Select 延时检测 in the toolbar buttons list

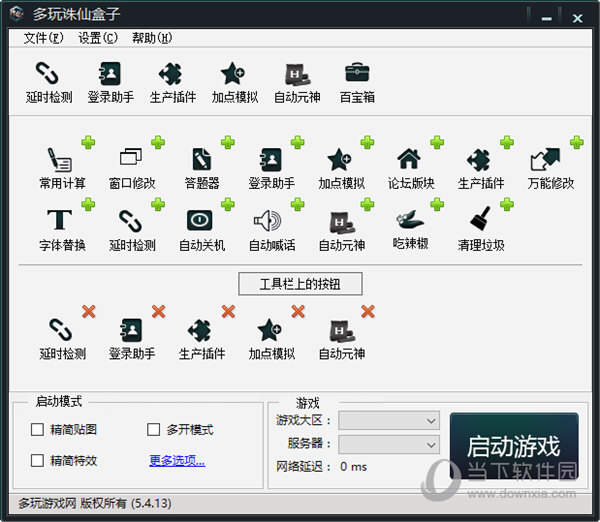62,339
